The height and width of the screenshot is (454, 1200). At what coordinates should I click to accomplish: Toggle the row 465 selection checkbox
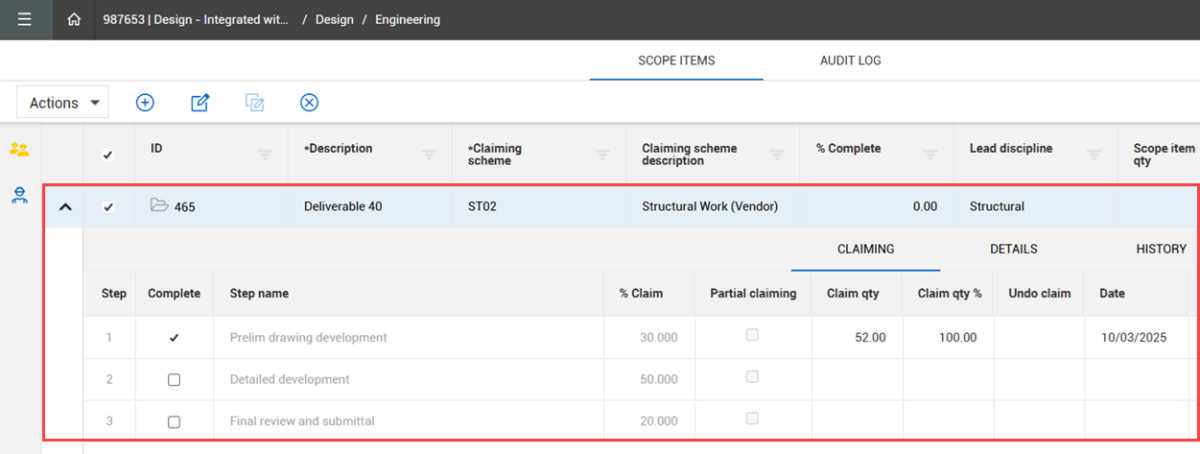point(109,207)
